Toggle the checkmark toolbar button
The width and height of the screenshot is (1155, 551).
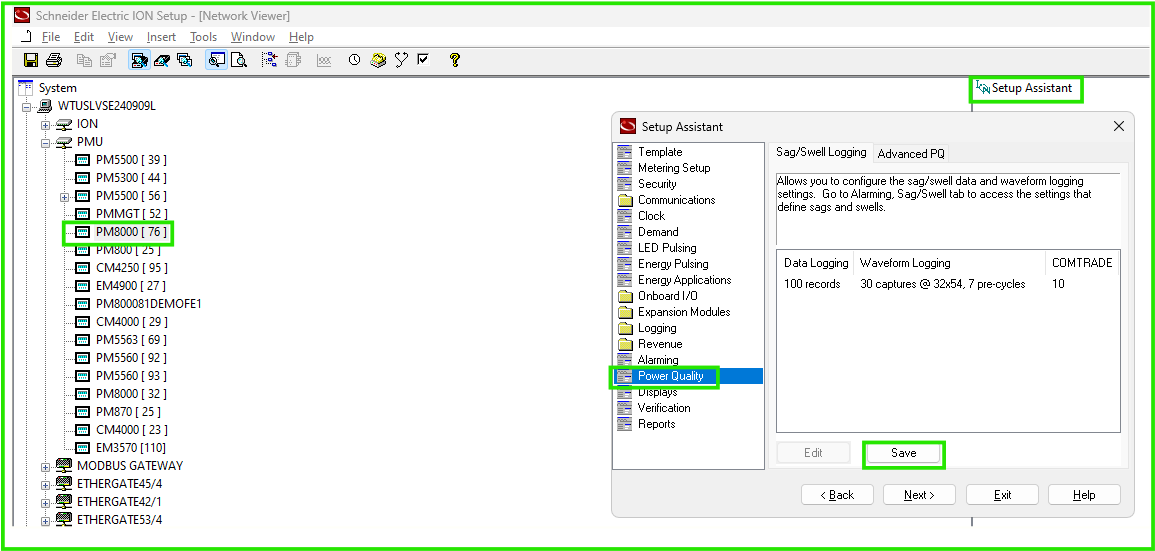pyautogui.click(x=423, y=60)
